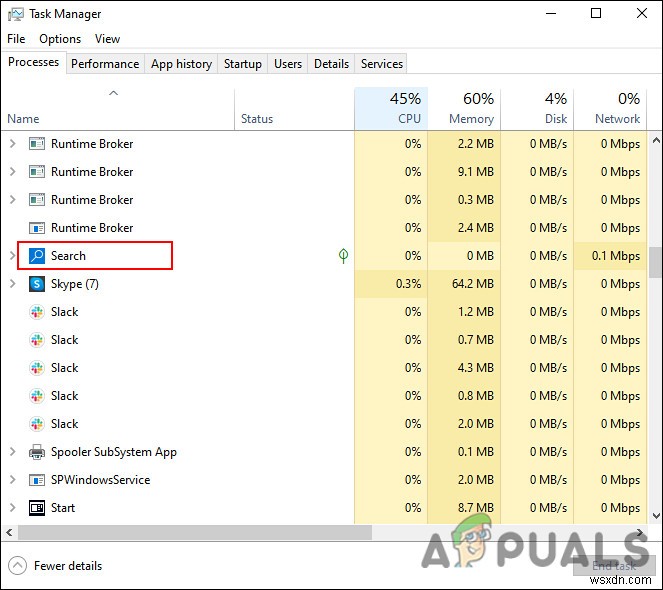Select the Spooler SubSystem App name
Image resolution: width=663 pixels, height=590 pixels.
coord(114,452)
